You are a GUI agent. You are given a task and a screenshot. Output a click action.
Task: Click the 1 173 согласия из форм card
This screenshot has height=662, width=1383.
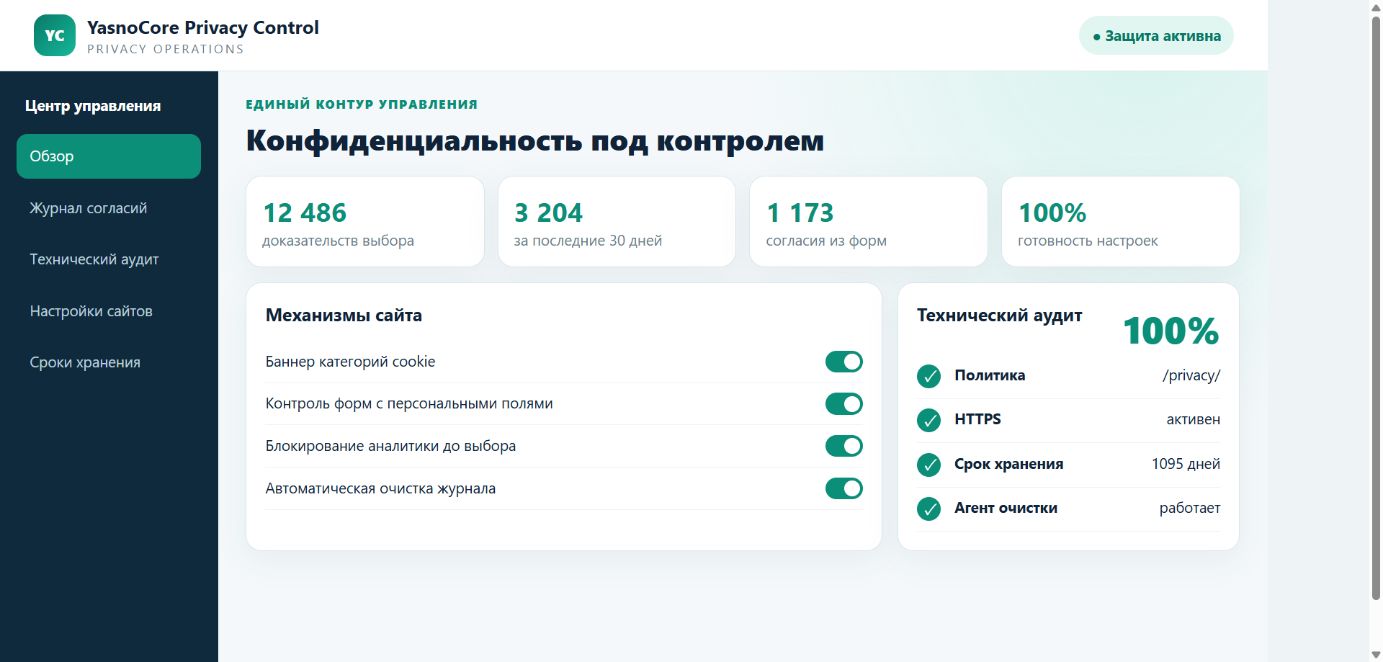(x=868, y=222)
